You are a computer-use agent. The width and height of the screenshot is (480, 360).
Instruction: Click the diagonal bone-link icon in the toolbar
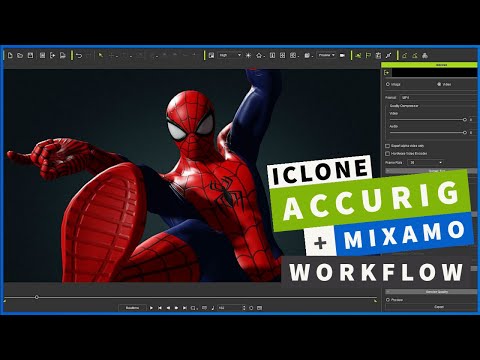388,55
